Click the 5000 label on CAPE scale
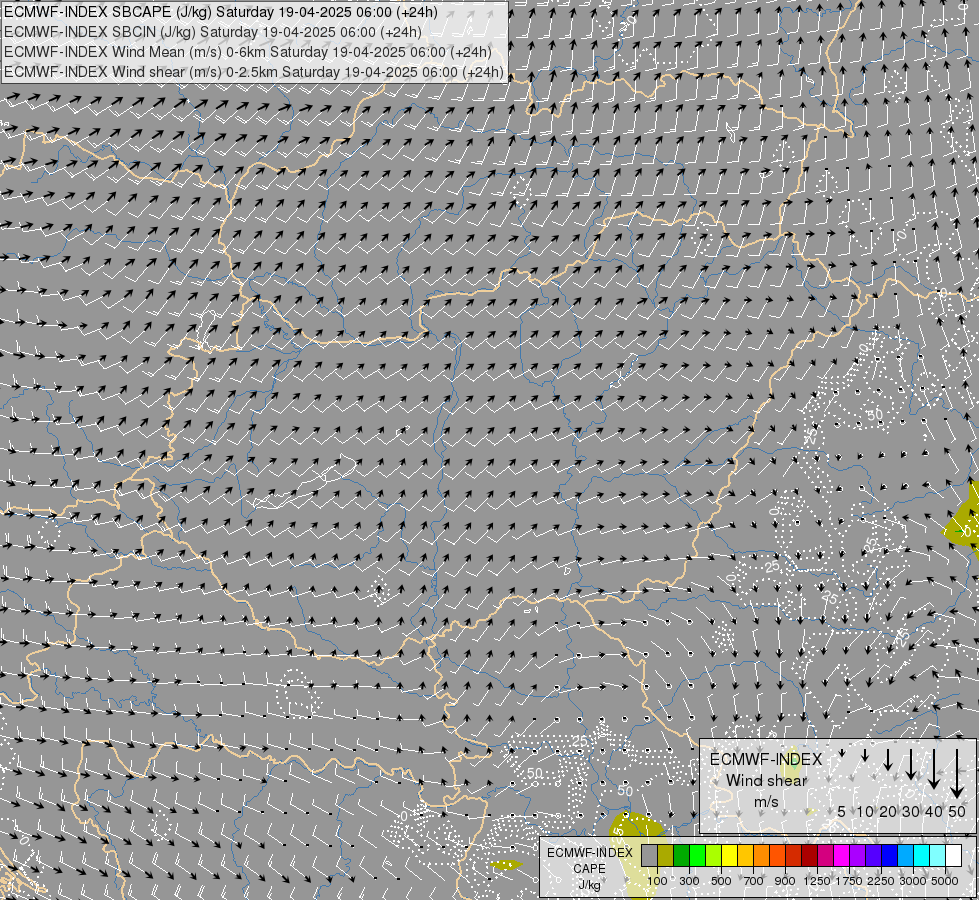Image resolution: width=979 pixels, height=900 pixels. point(945,881)
